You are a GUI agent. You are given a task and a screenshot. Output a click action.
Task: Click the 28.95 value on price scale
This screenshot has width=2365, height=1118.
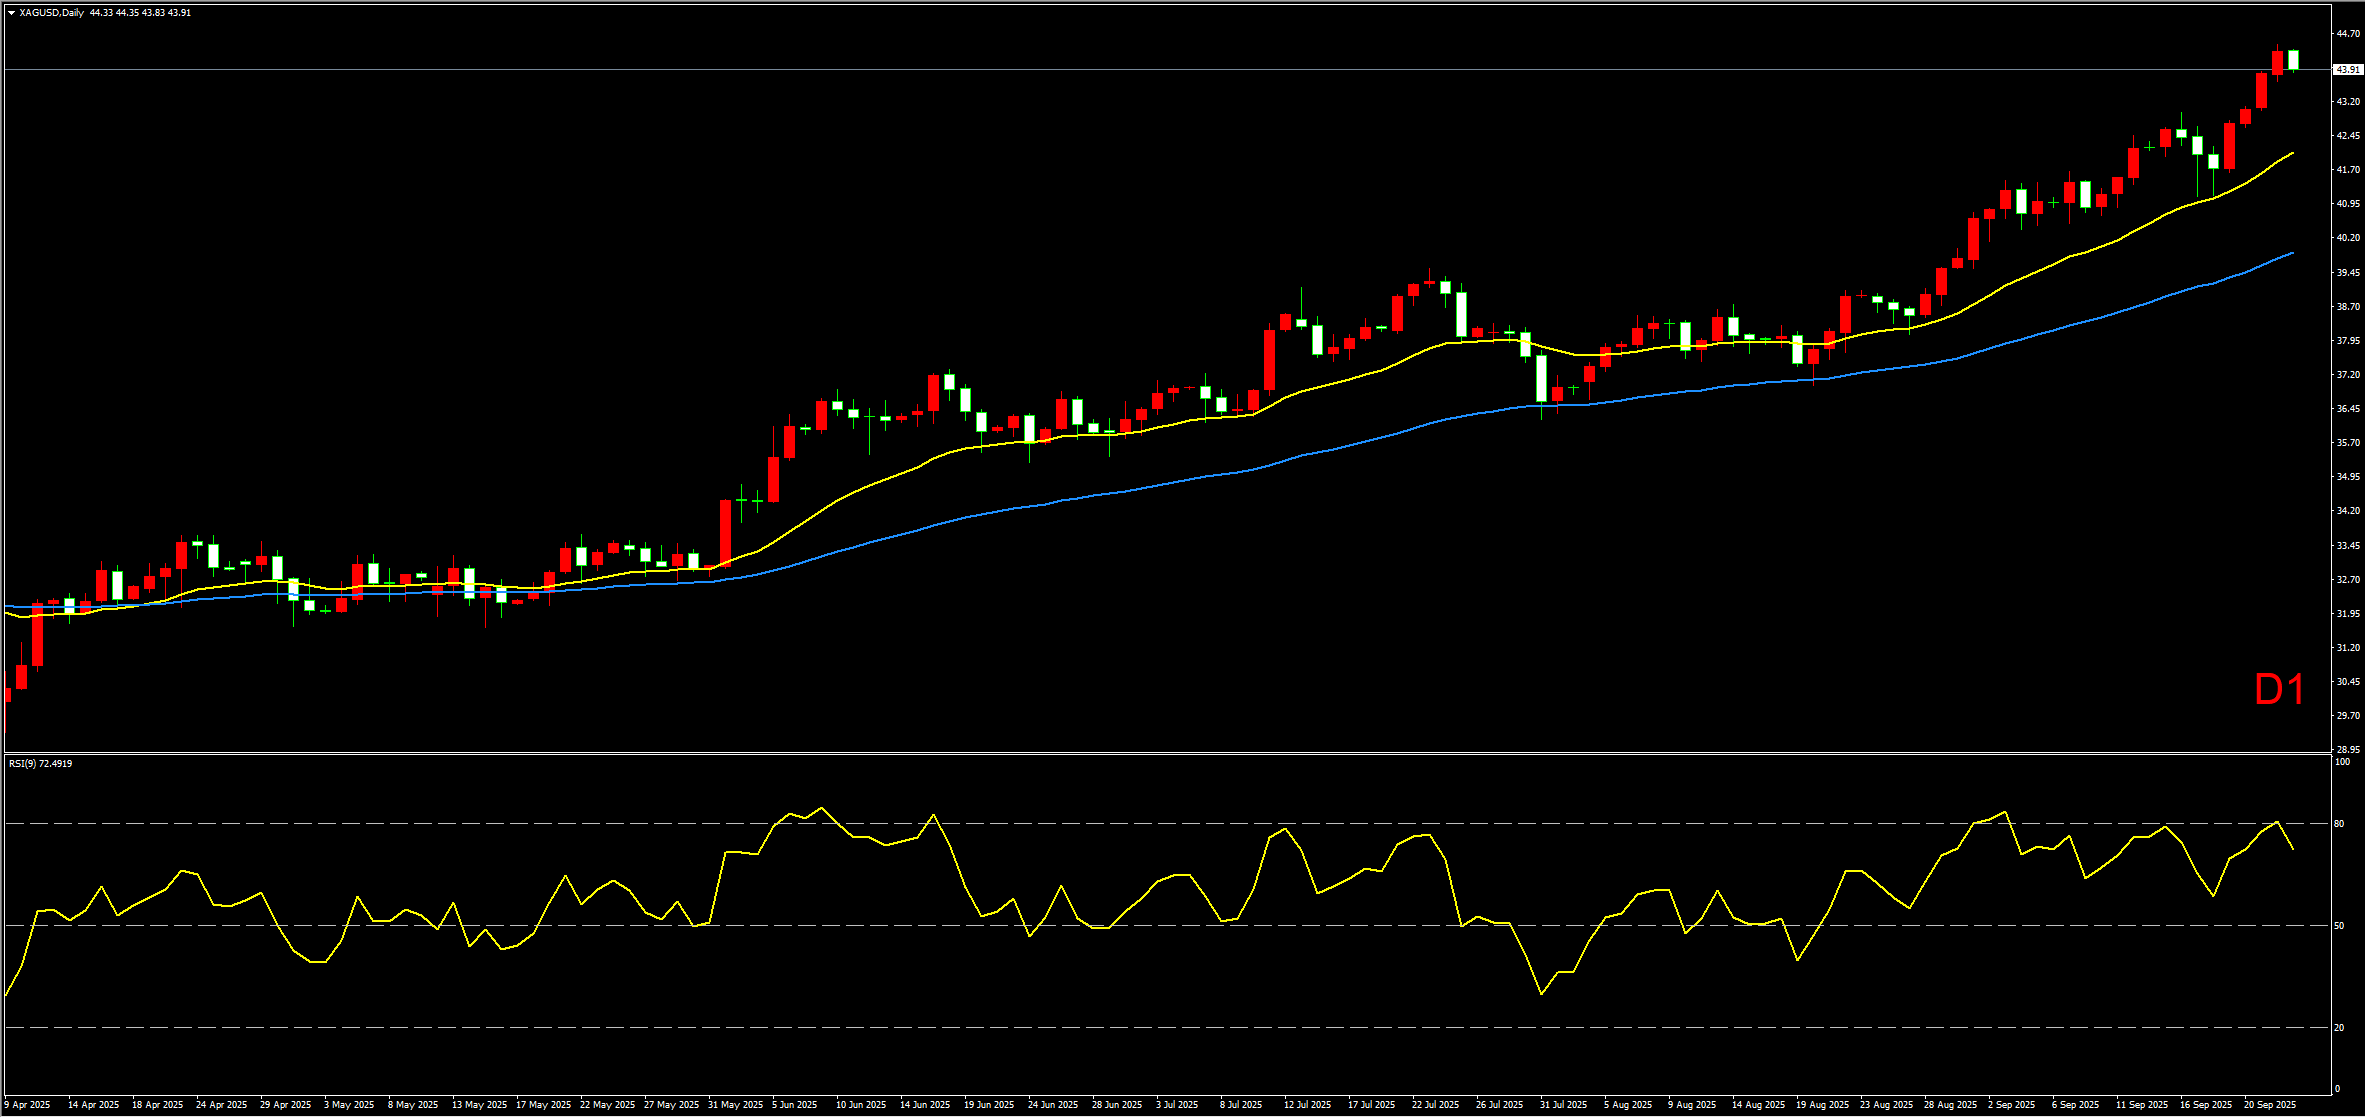click(x=2347, y=749)
